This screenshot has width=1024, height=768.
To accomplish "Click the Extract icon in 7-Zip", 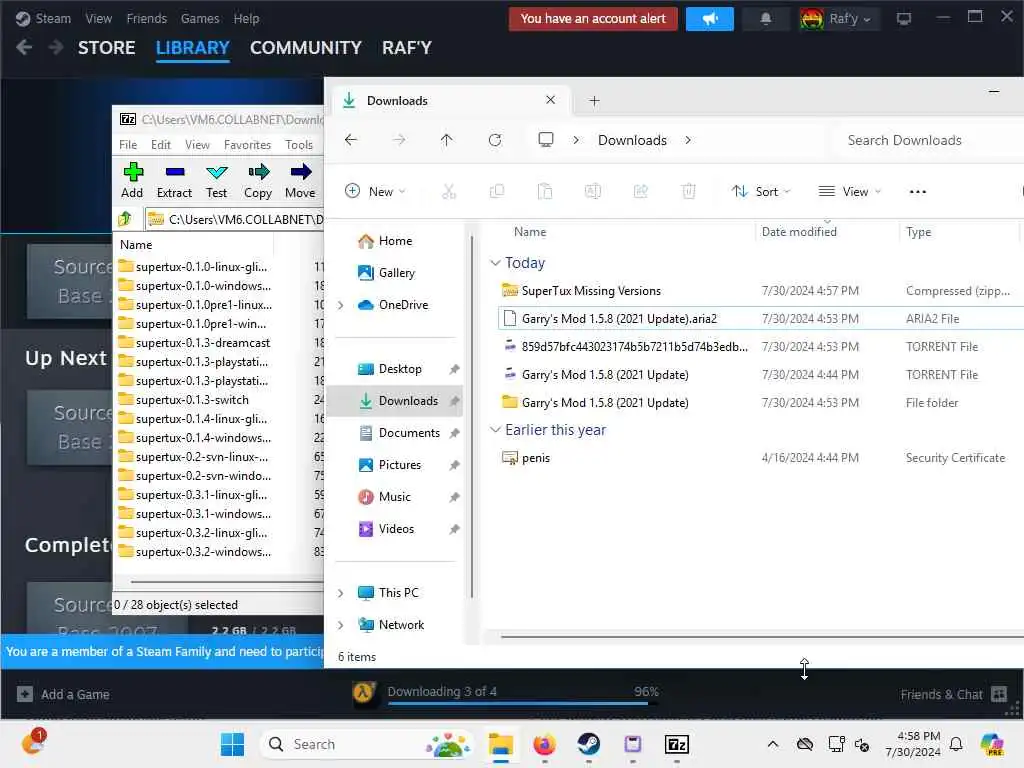I will pos(174,180).
